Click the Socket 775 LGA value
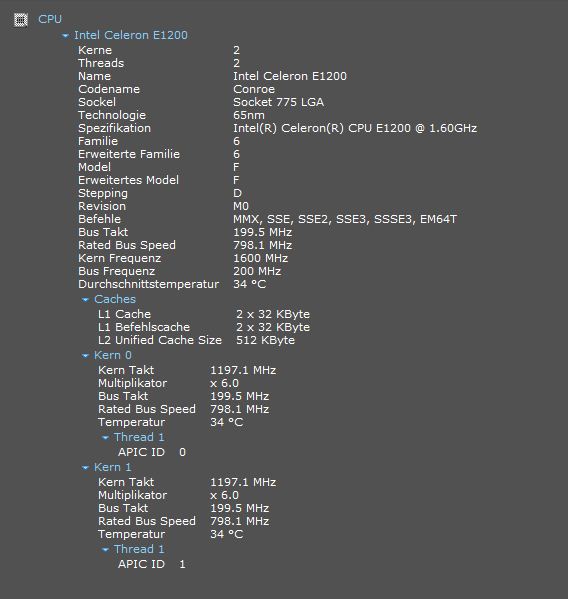568x599 pixels. [x=278, y=102]
